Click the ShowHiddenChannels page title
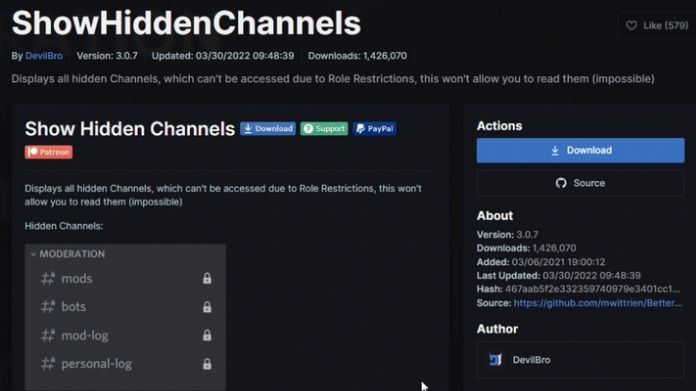The width and height of the screenshot is (696, 391). pos(186,23)
